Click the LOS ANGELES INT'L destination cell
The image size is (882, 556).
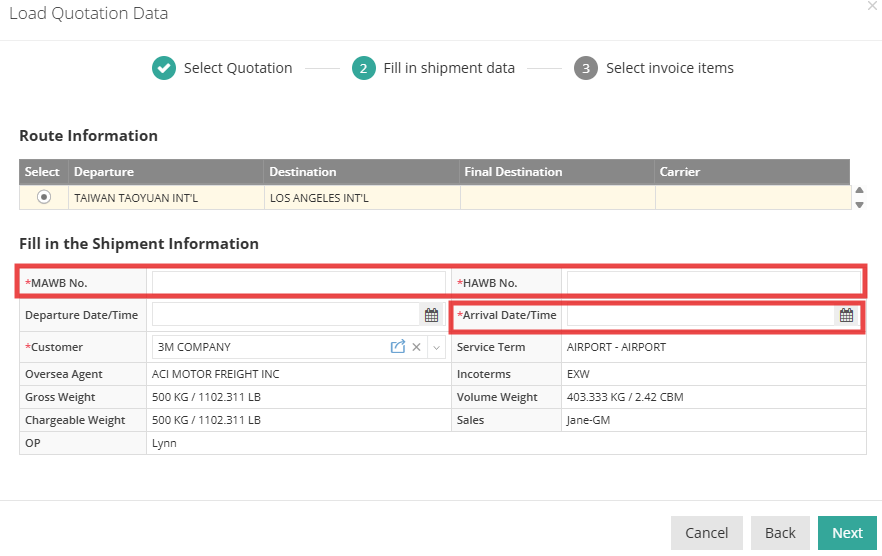(361, 198)
